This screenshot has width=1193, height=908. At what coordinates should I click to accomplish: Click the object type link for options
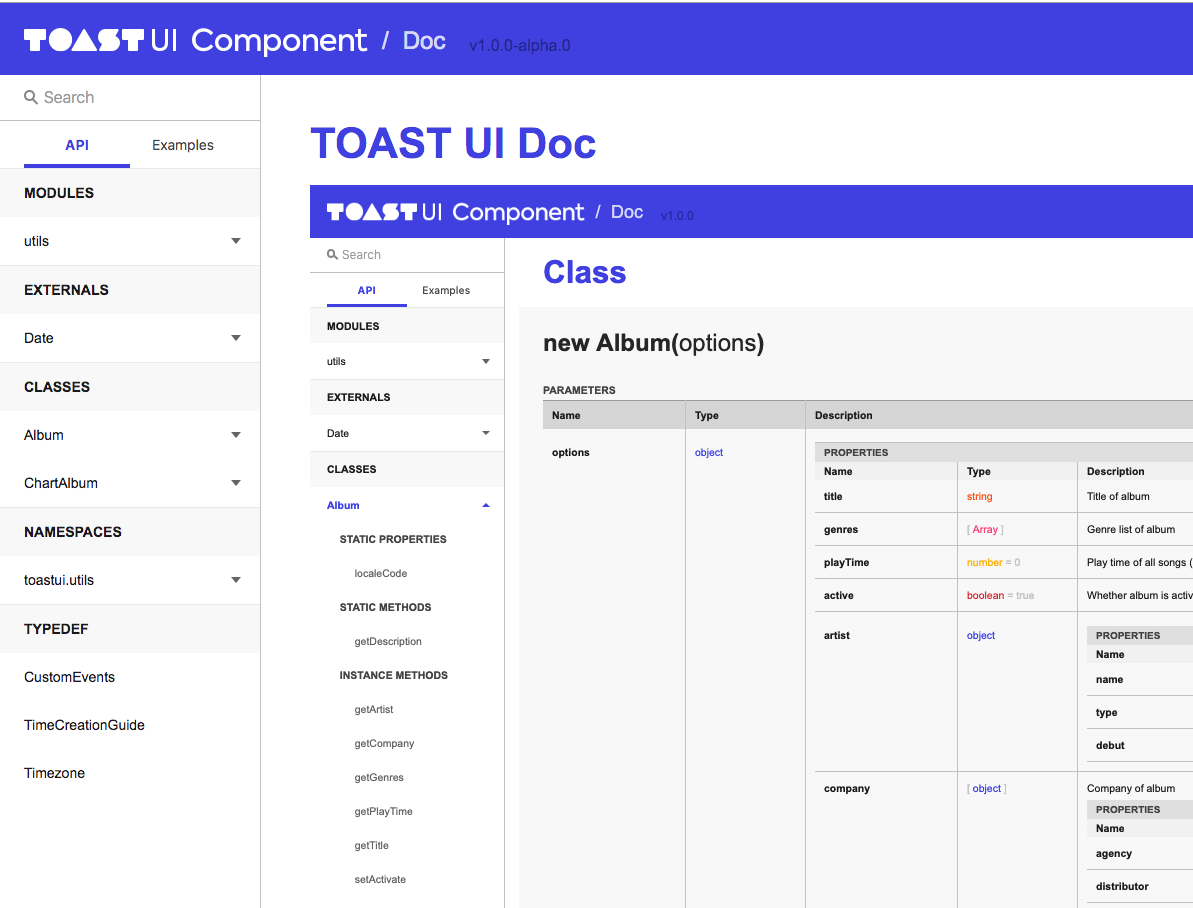tap(708, 452)
